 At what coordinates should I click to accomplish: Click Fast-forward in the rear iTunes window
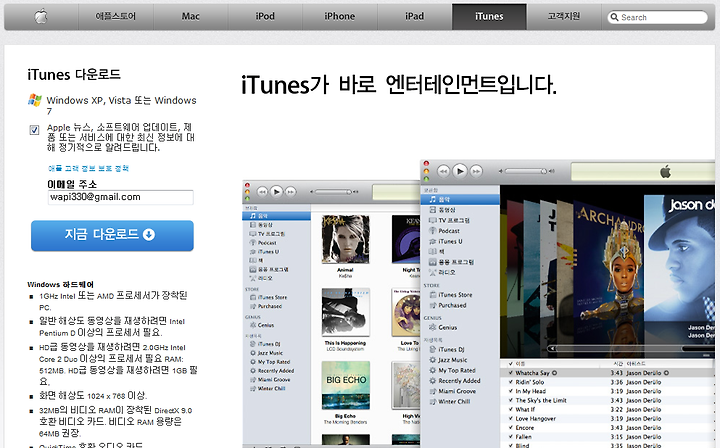[291, 192]
